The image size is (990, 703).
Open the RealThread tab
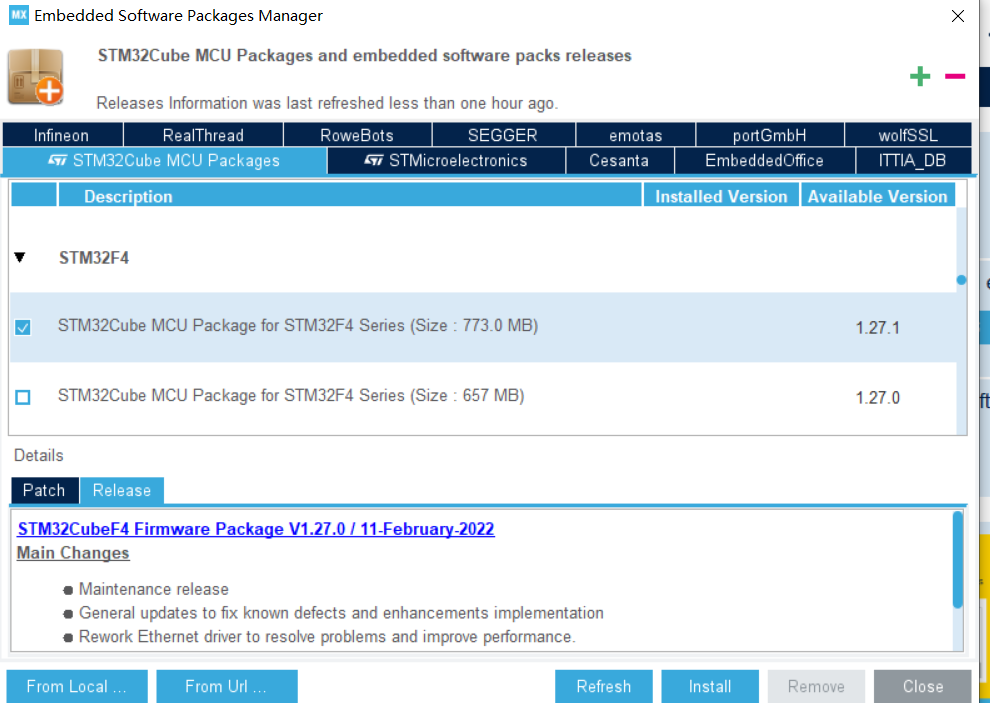click(x=203, y=135)
